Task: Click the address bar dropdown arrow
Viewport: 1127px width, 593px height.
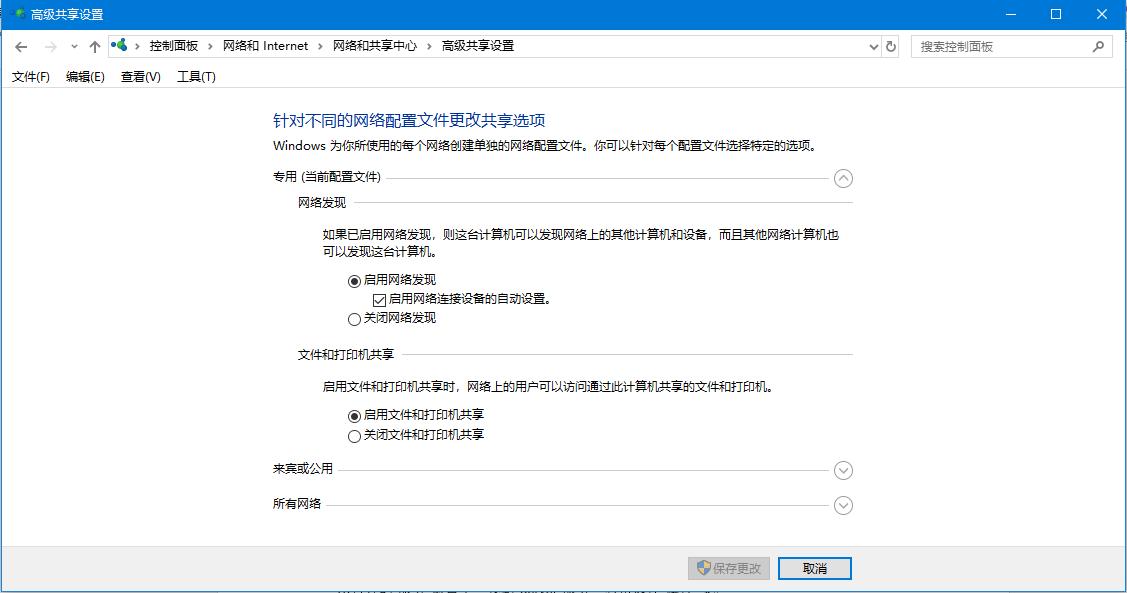Action: (x=873, y=46)
